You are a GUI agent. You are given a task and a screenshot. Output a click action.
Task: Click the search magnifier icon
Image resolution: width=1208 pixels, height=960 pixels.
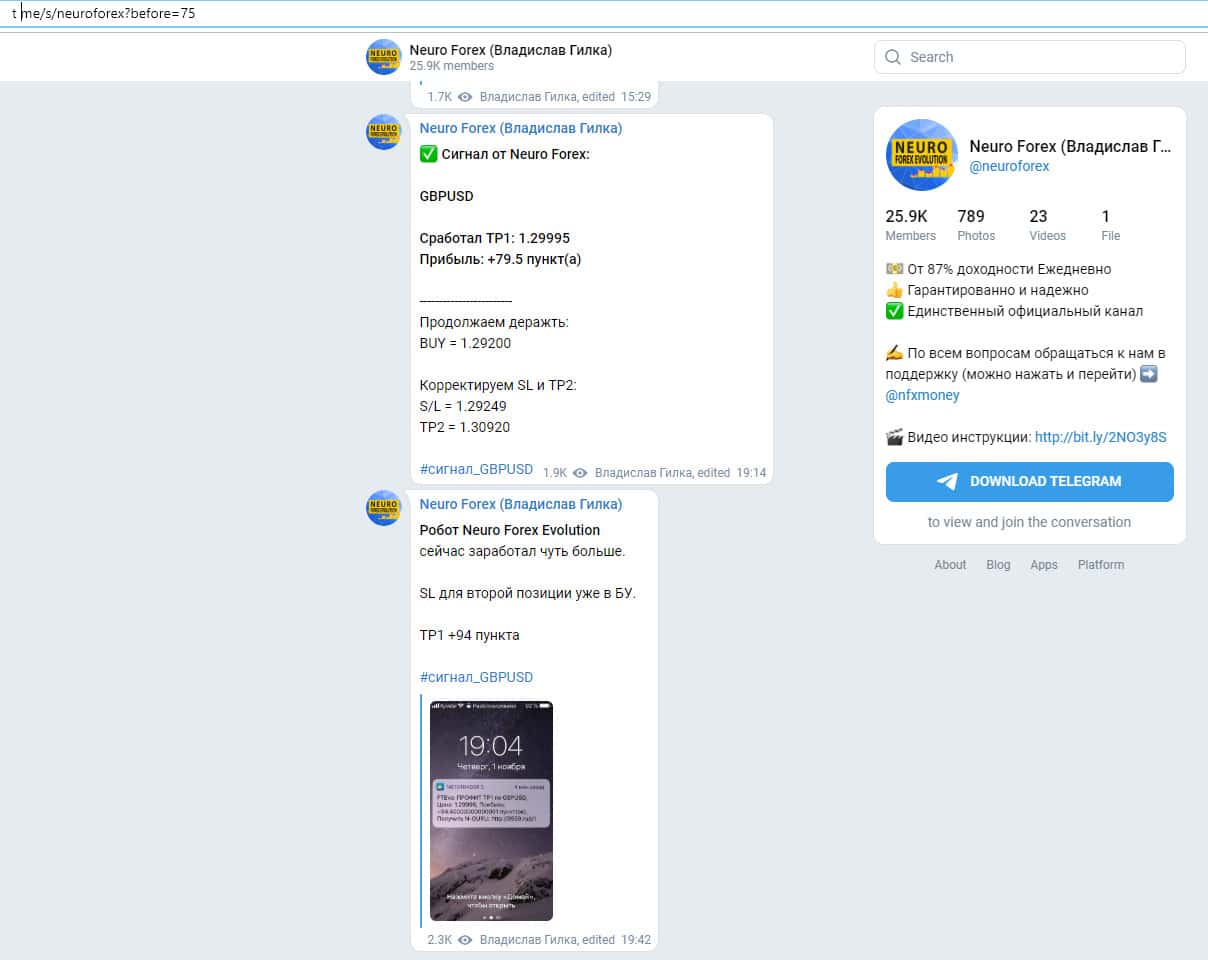tap(893, 57)
